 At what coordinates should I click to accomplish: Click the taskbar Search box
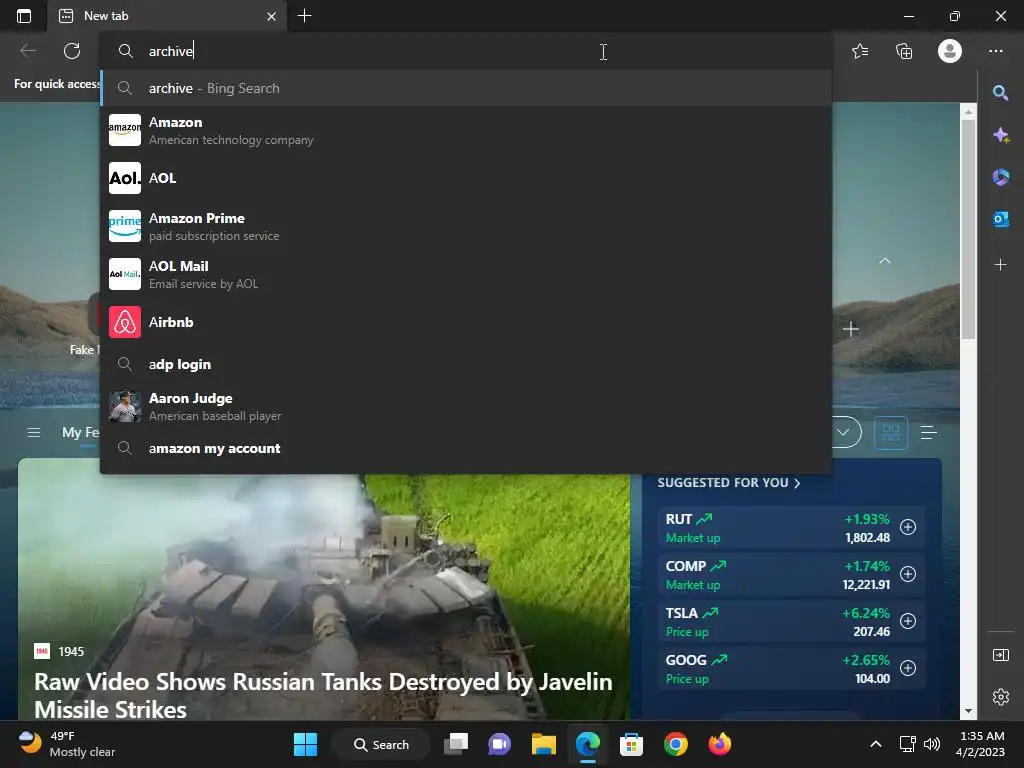[381, 744]
